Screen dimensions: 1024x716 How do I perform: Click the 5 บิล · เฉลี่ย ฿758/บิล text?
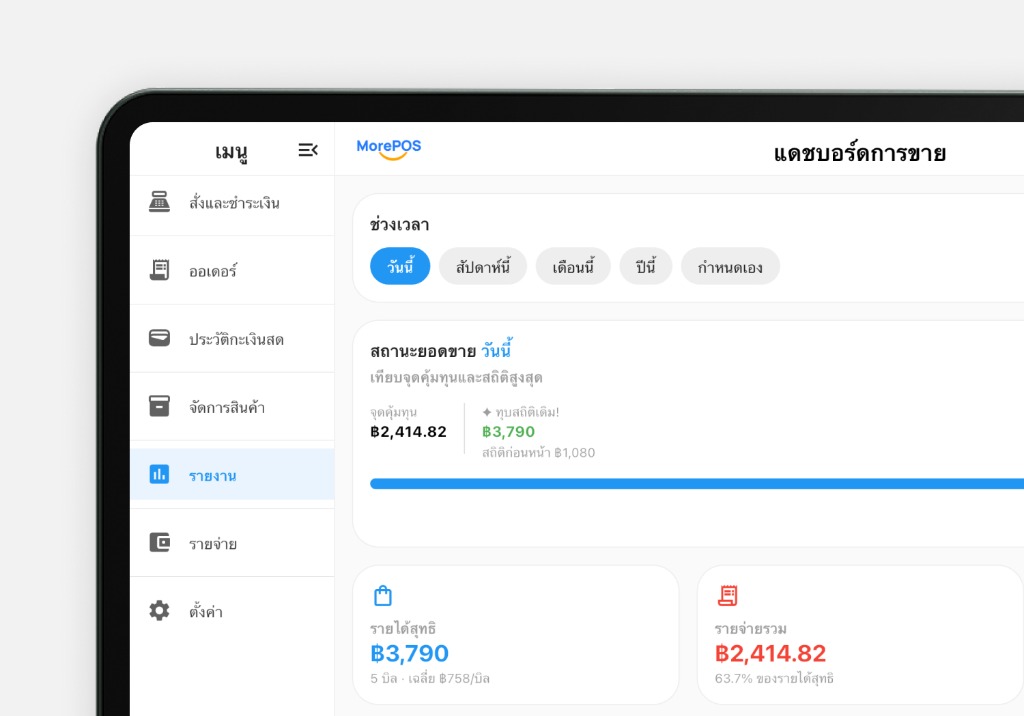(430, 678)
